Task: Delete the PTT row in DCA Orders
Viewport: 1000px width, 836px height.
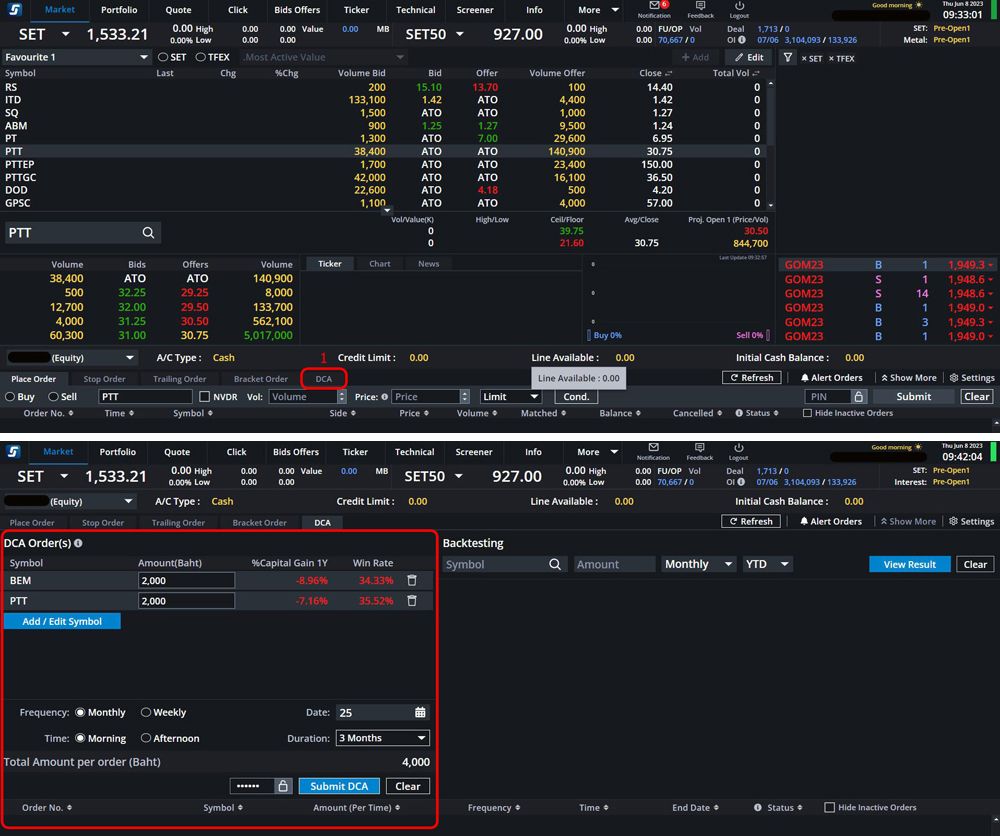Action: 412,600
